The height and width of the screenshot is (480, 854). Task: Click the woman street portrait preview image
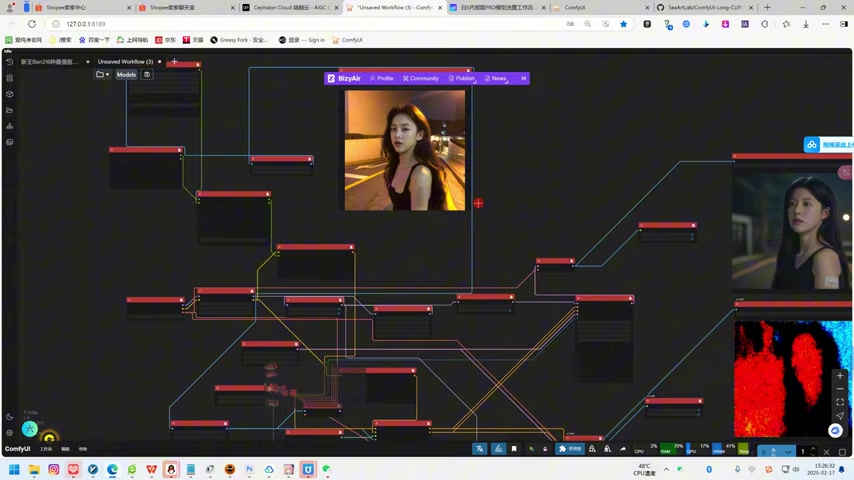[405, 150]
